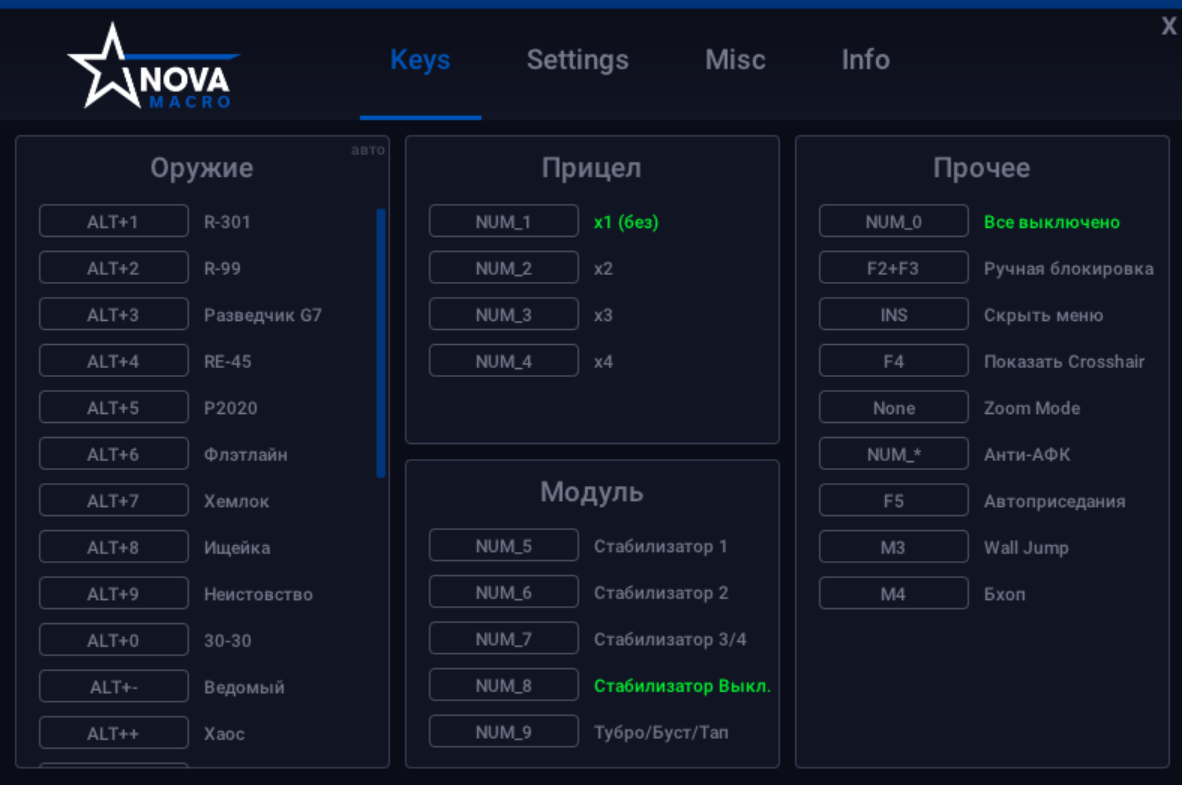
Task: Click the авто label in Оружие panel
Action: click(367, 150)
